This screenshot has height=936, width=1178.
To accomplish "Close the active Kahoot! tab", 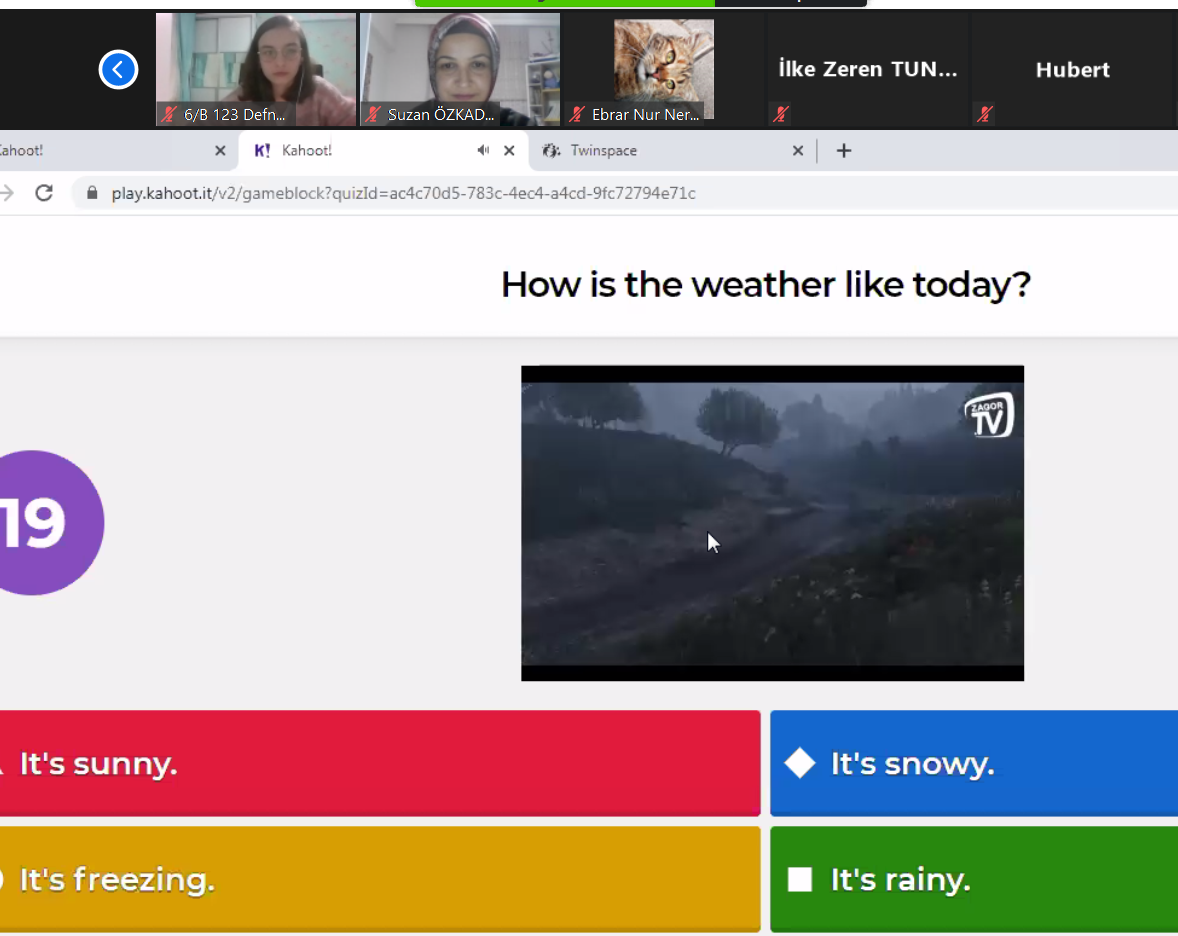I will click(509, 151).
